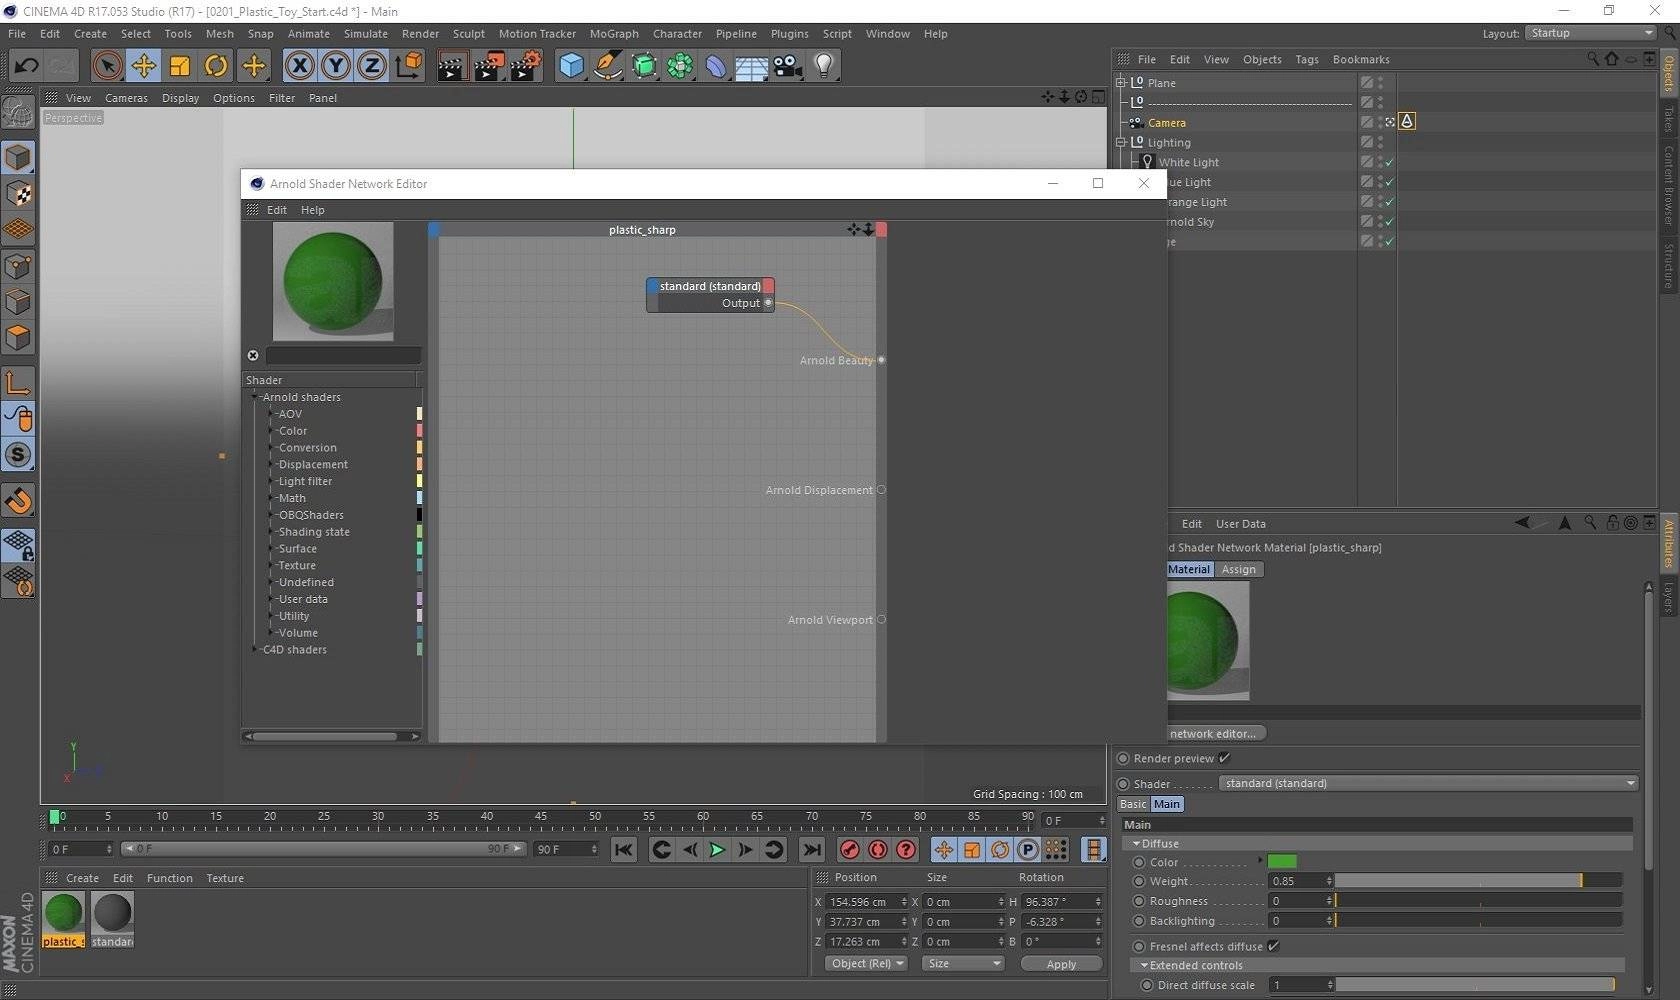Click the Make Editable icon in left toolbar
The width and height of the screenshot is (1680, 1000).
(x=18, y=113)
